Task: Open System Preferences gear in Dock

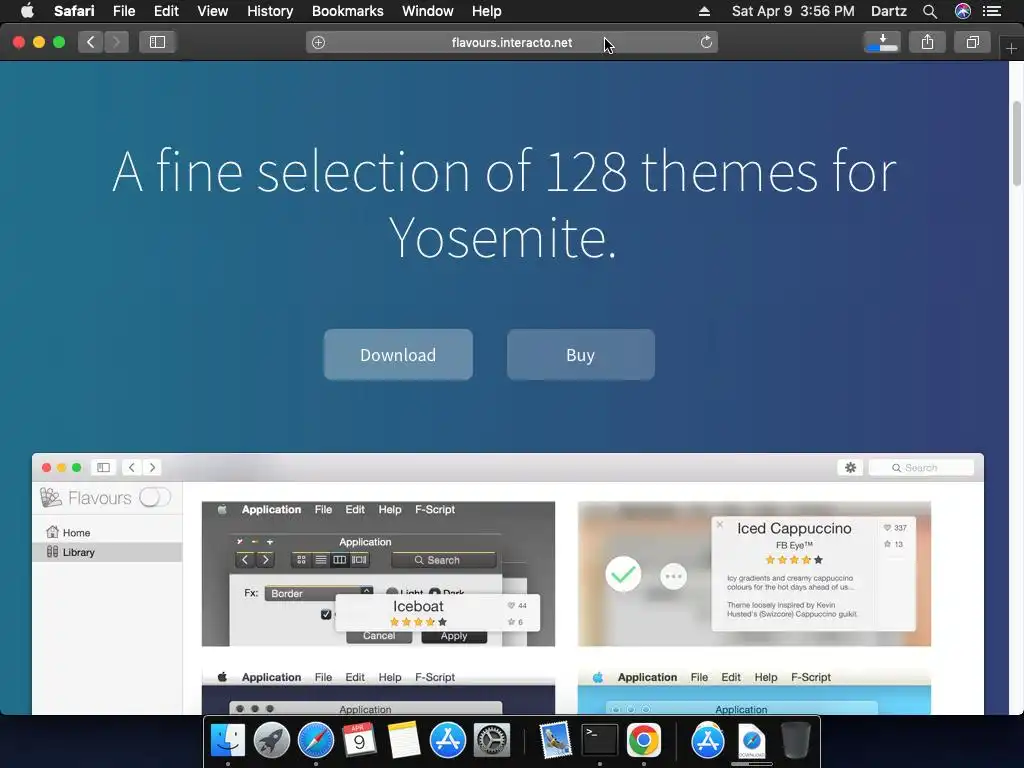Action: tap(491, 741)
